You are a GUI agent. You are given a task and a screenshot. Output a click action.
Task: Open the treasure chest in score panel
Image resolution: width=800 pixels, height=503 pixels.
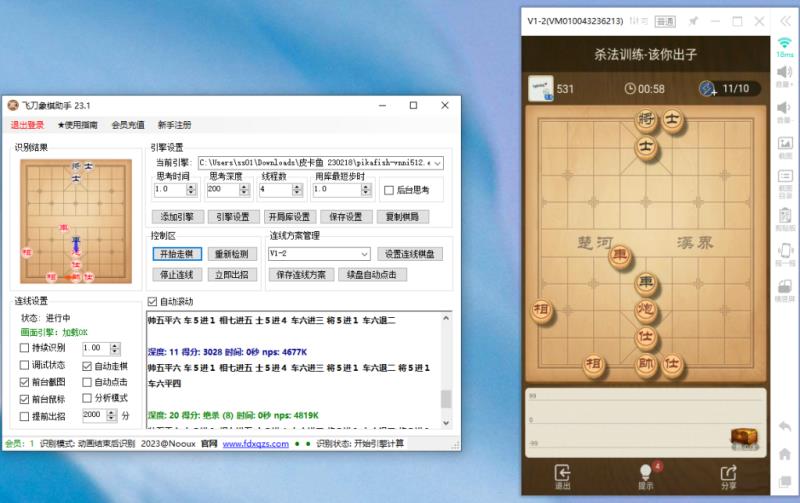[x=744, y=438]
